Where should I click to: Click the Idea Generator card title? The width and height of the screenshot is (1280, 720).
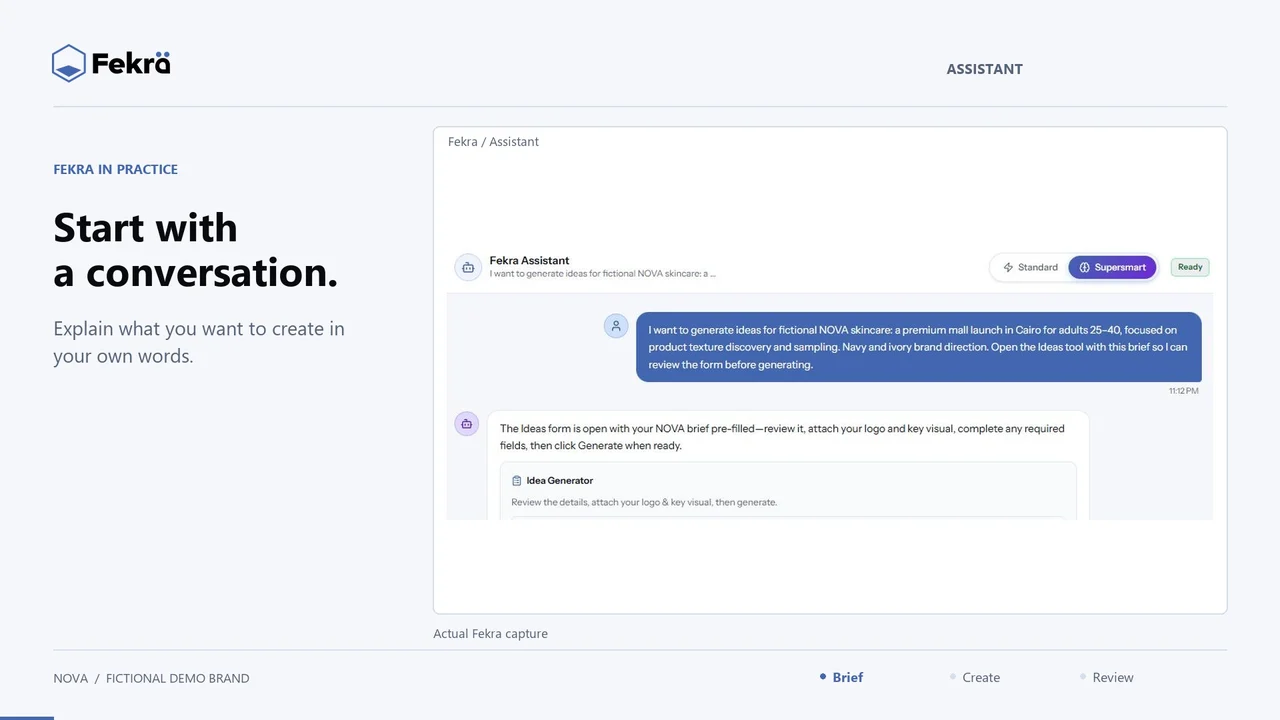560,481
